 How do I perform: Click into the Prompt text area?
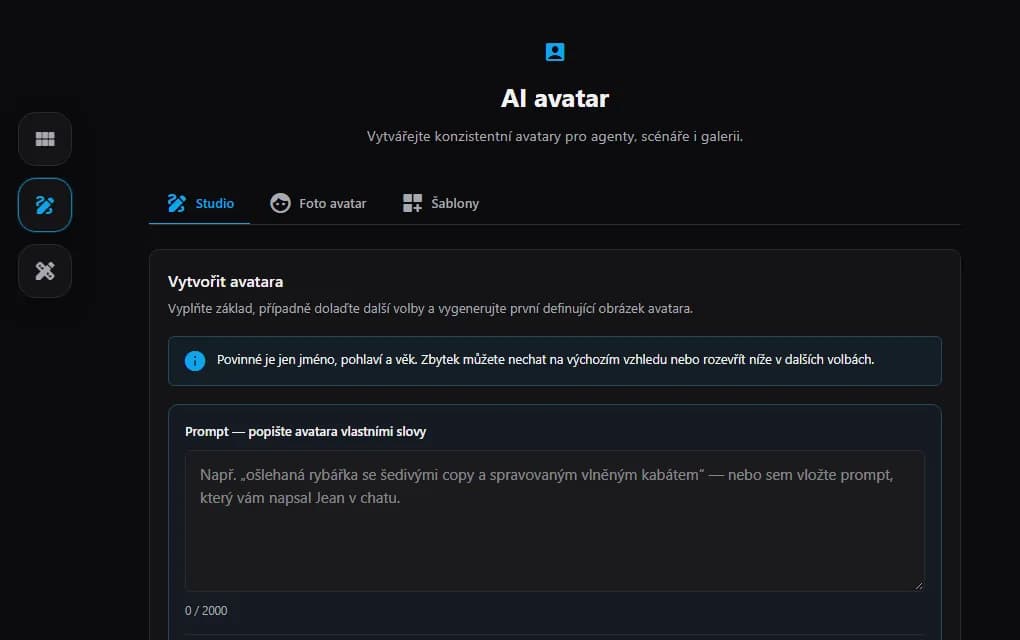click(x=554, y=521)
